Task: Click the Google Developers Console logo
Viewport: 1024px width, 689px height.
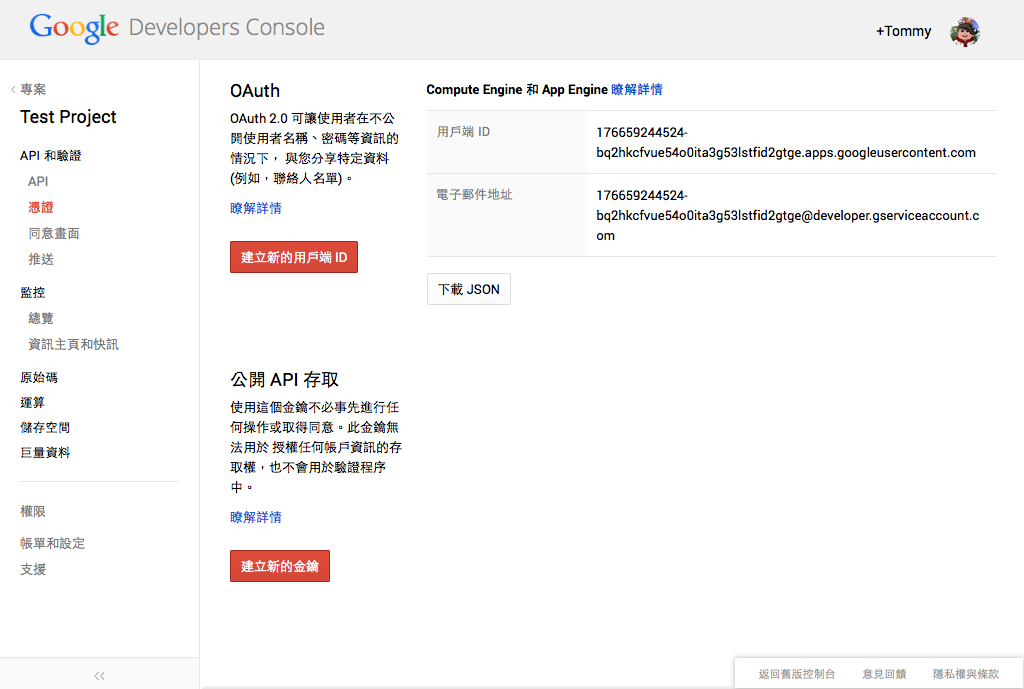Action: tap(177, 28)
